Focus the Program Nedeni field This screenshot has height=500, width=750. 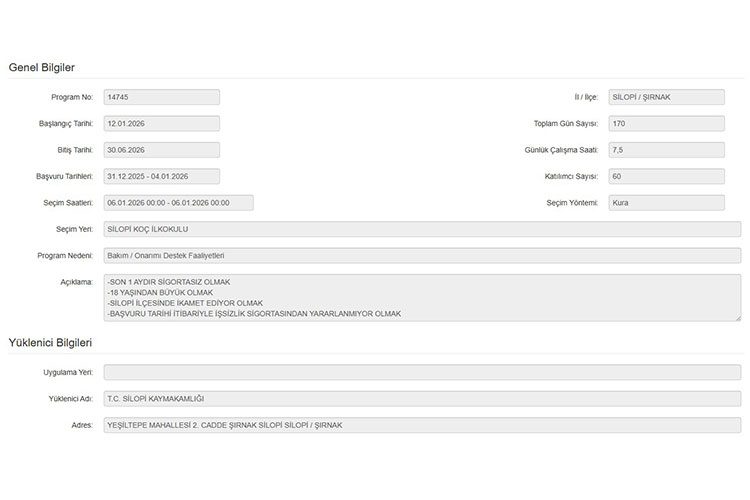pyautogui.click(x=421, y=255)
